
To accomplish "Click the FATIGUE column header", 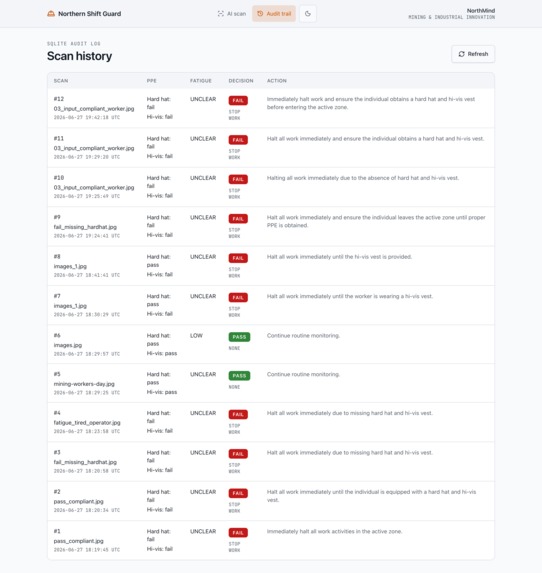I will coord(201,81).
